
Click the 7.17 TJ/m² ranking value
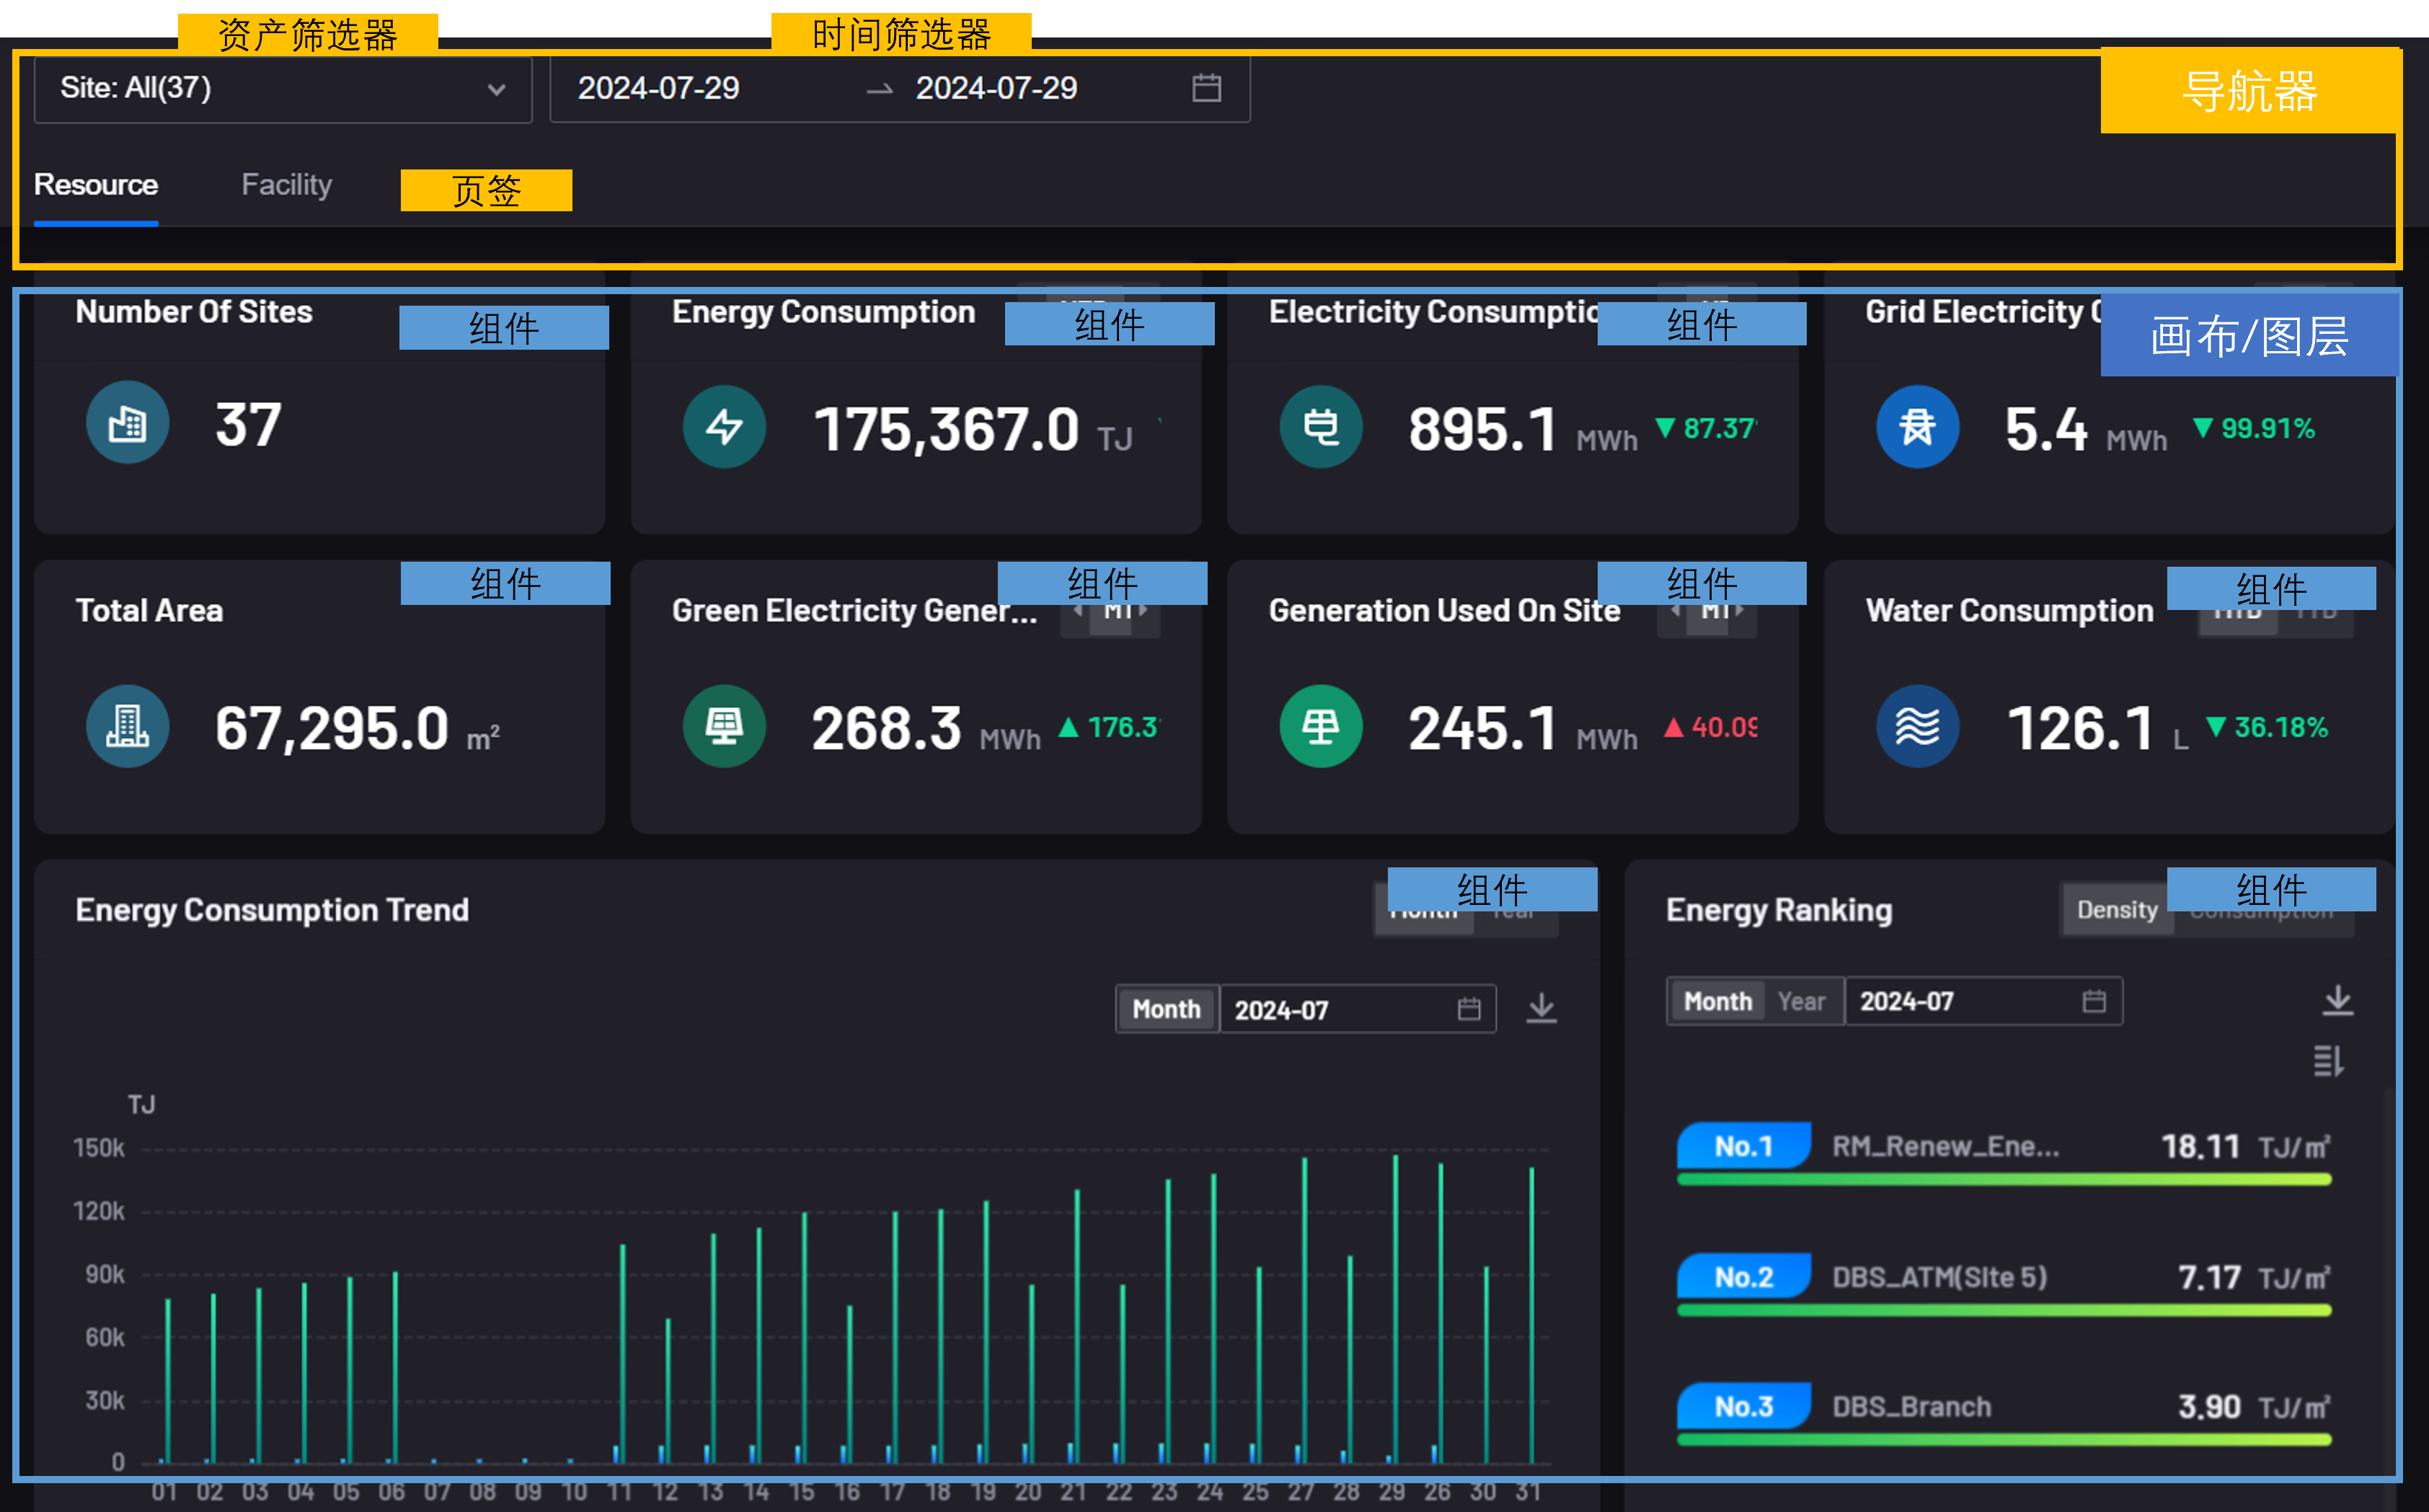click(2255, 1277)
